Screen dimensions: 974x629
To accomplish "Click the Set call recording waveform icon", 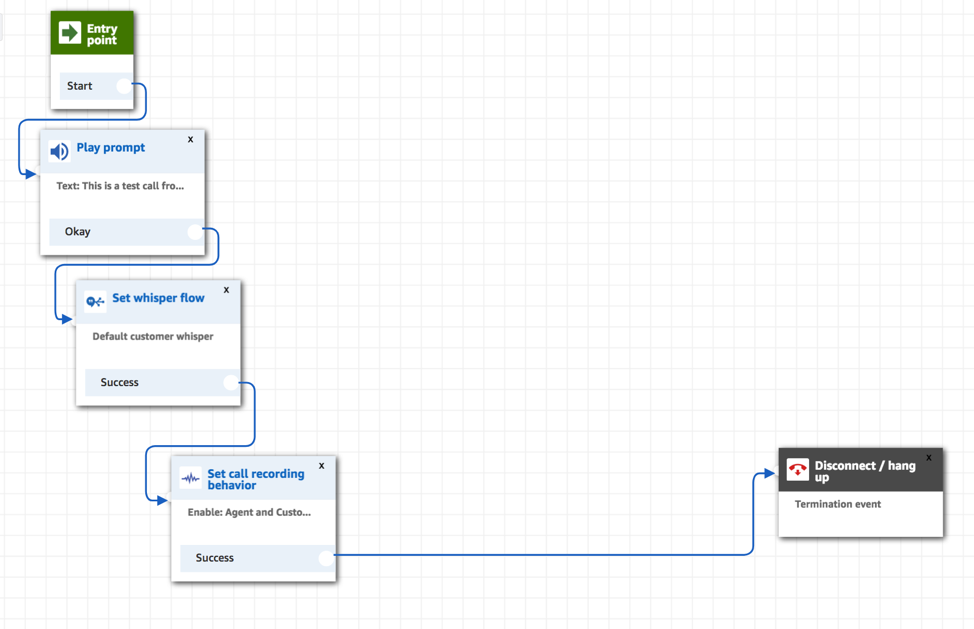I will (189, 479).
